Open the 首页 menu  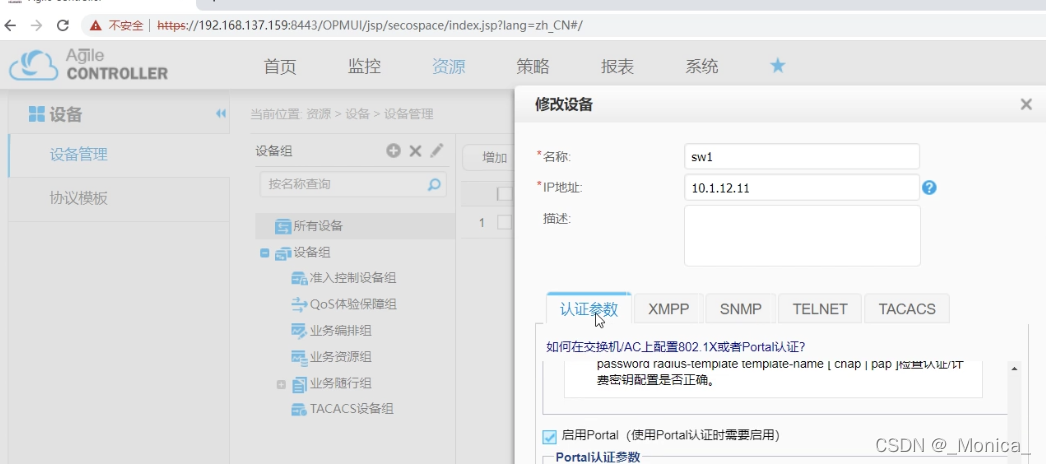click(x=280, y=66)
